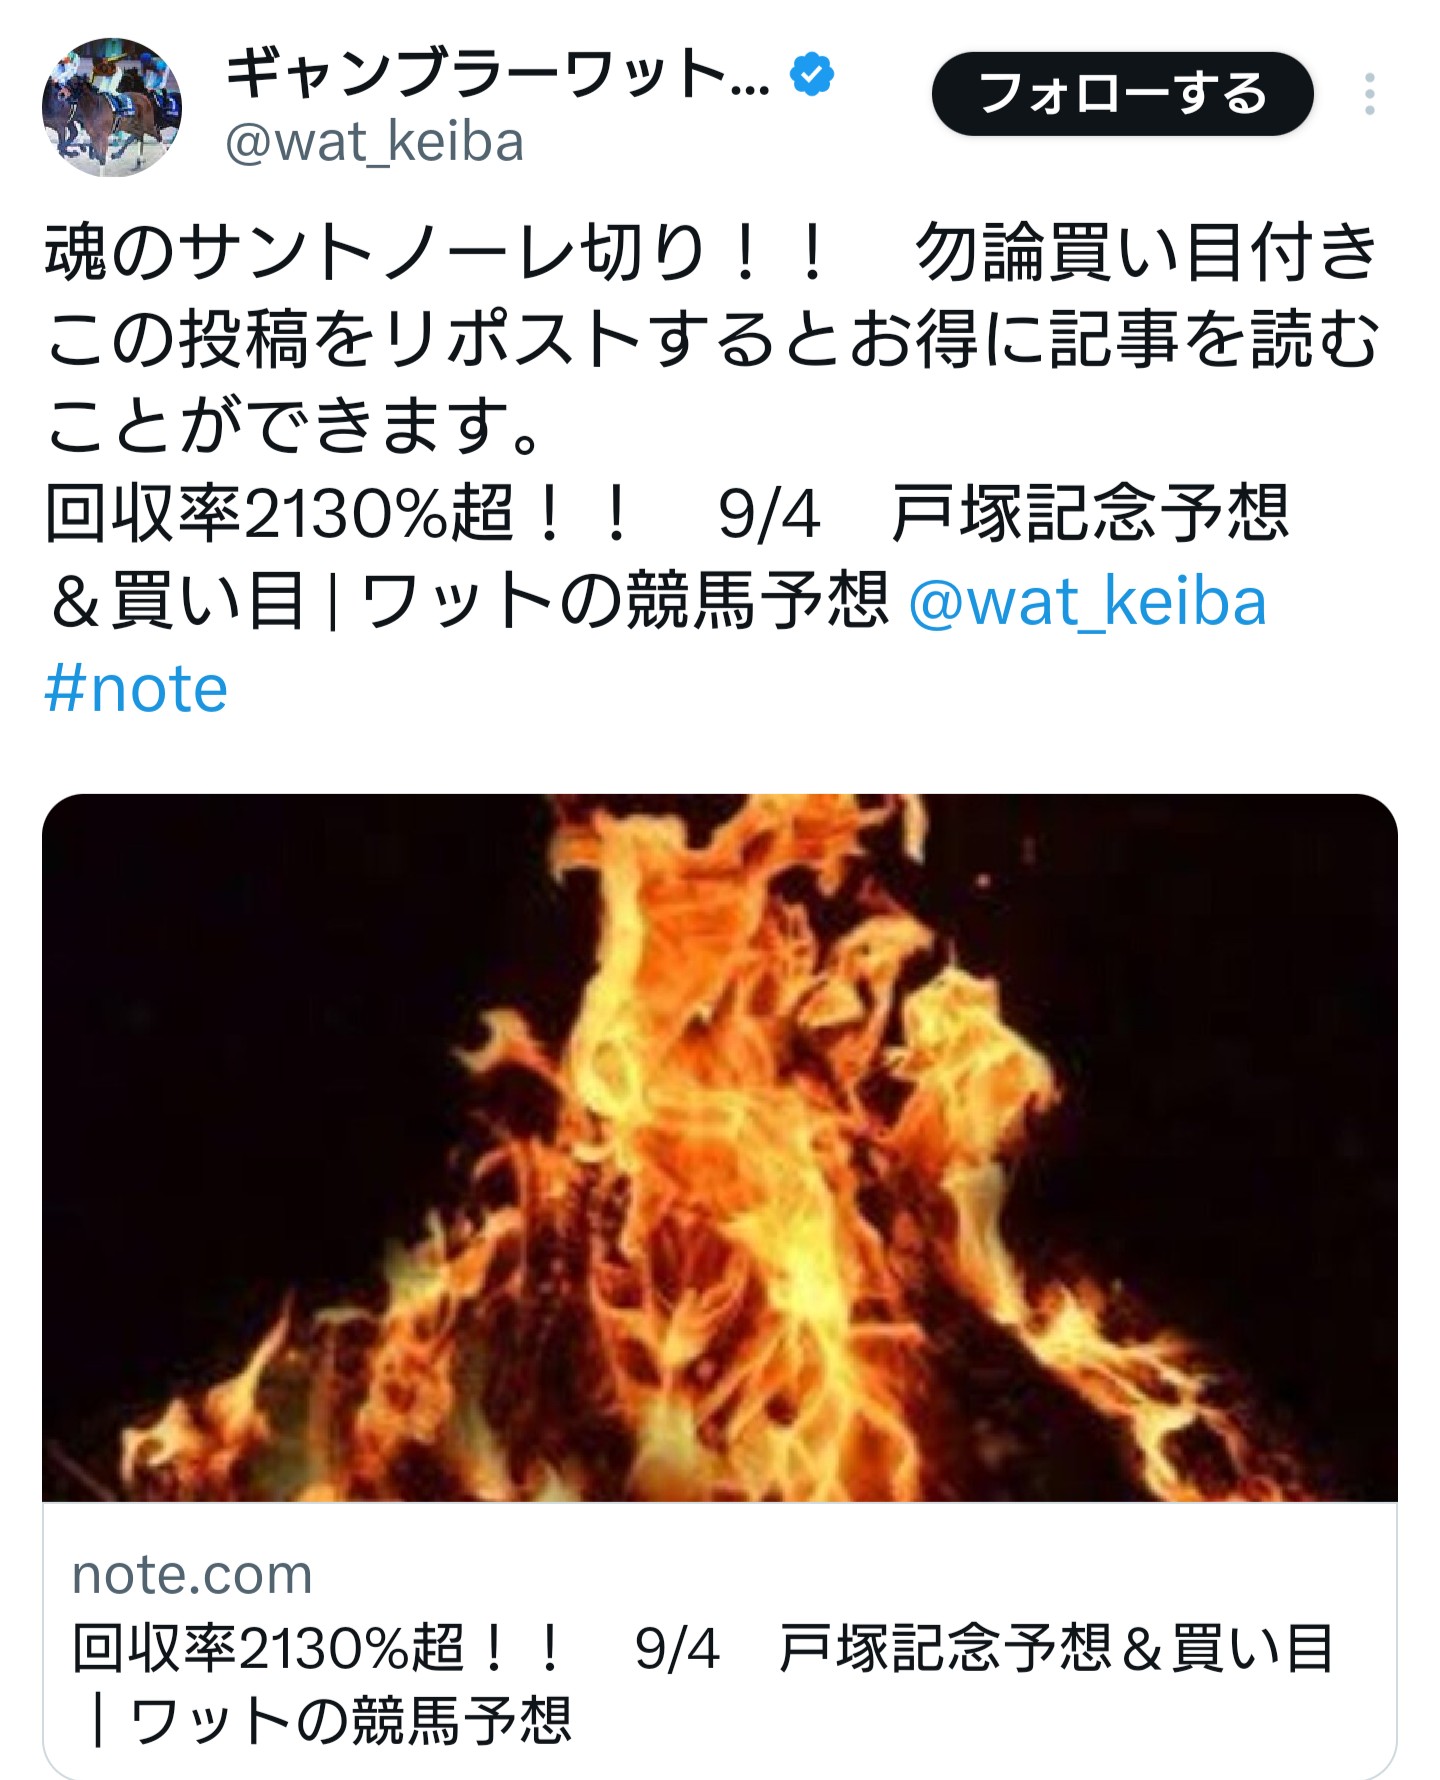Click the 勿論買い目付き text
Viewport: 1440px width, 1780px height.
click(x=1147, y=252)
